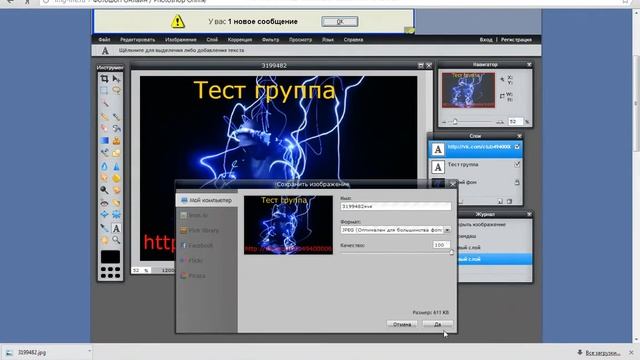The image size is (640, 360).
Task: Click the Качество quality slider handle
Action: [451, 252]
